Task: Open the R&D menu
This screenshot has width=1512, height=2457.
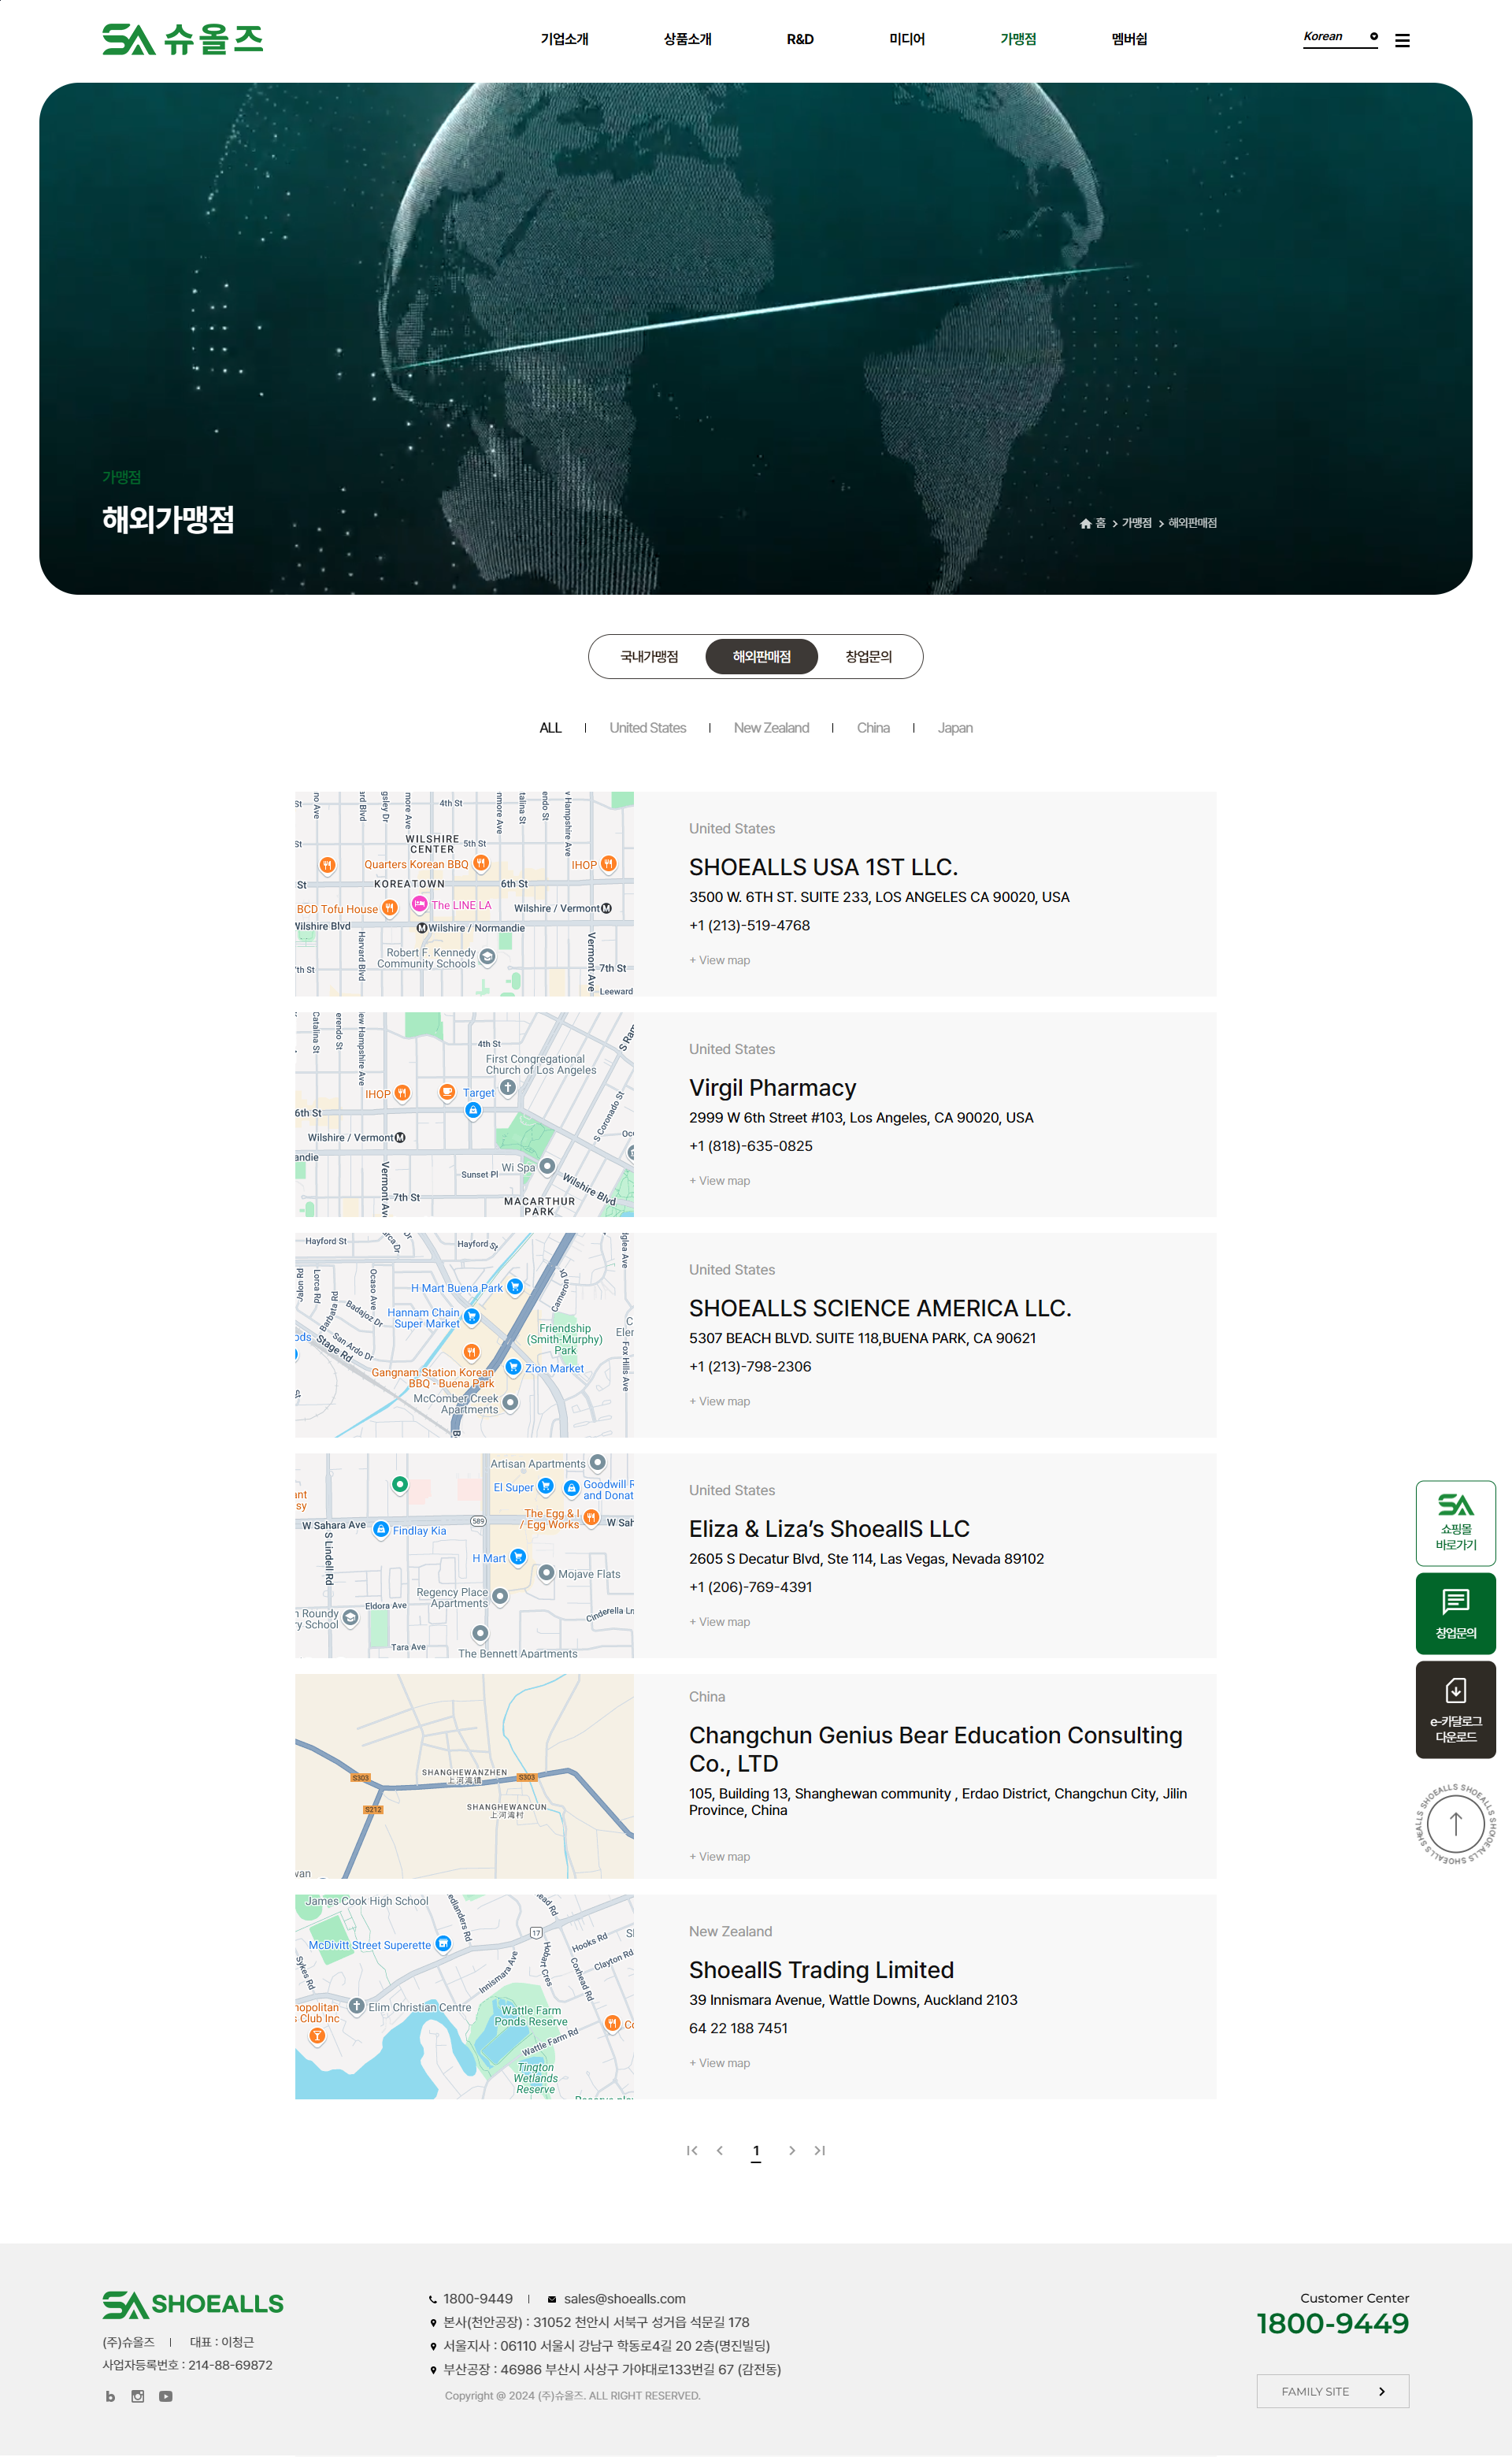Action: pos(800,39)
